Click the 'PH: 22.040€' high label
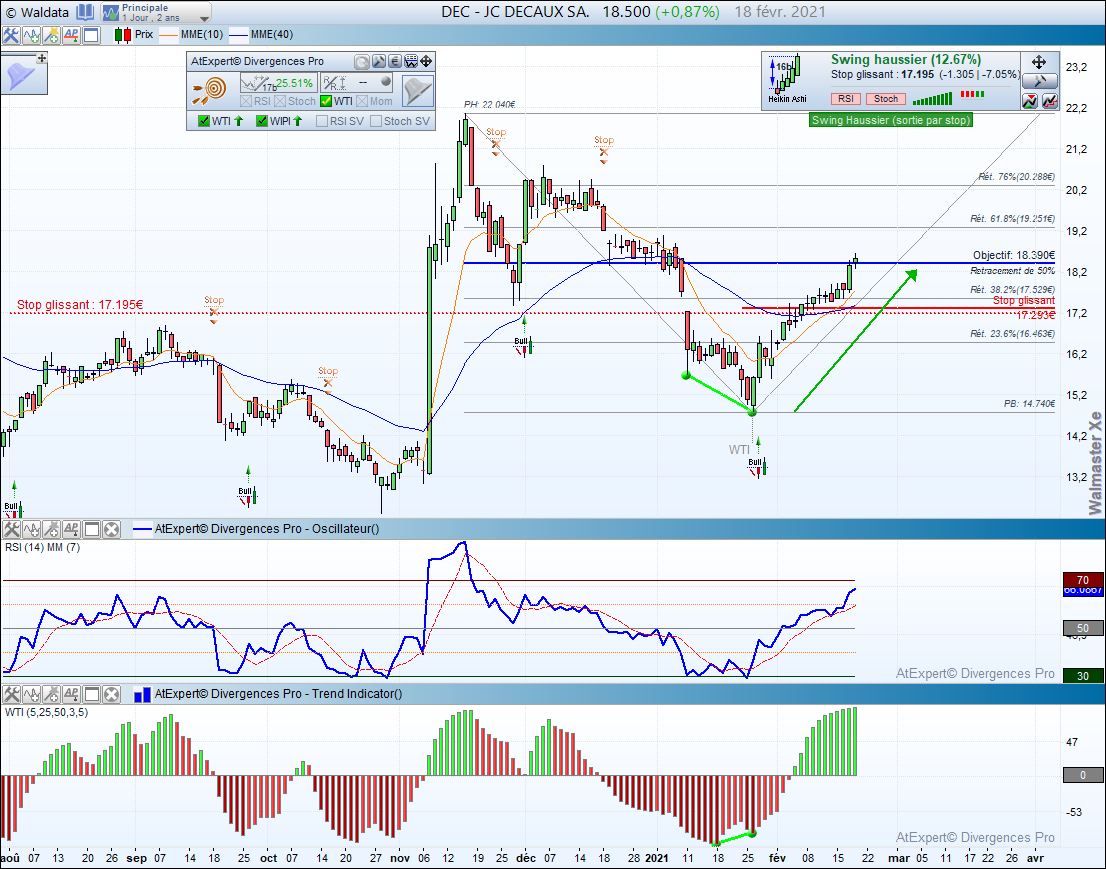This screenshot has width=1106, height=869. [490, 104]
